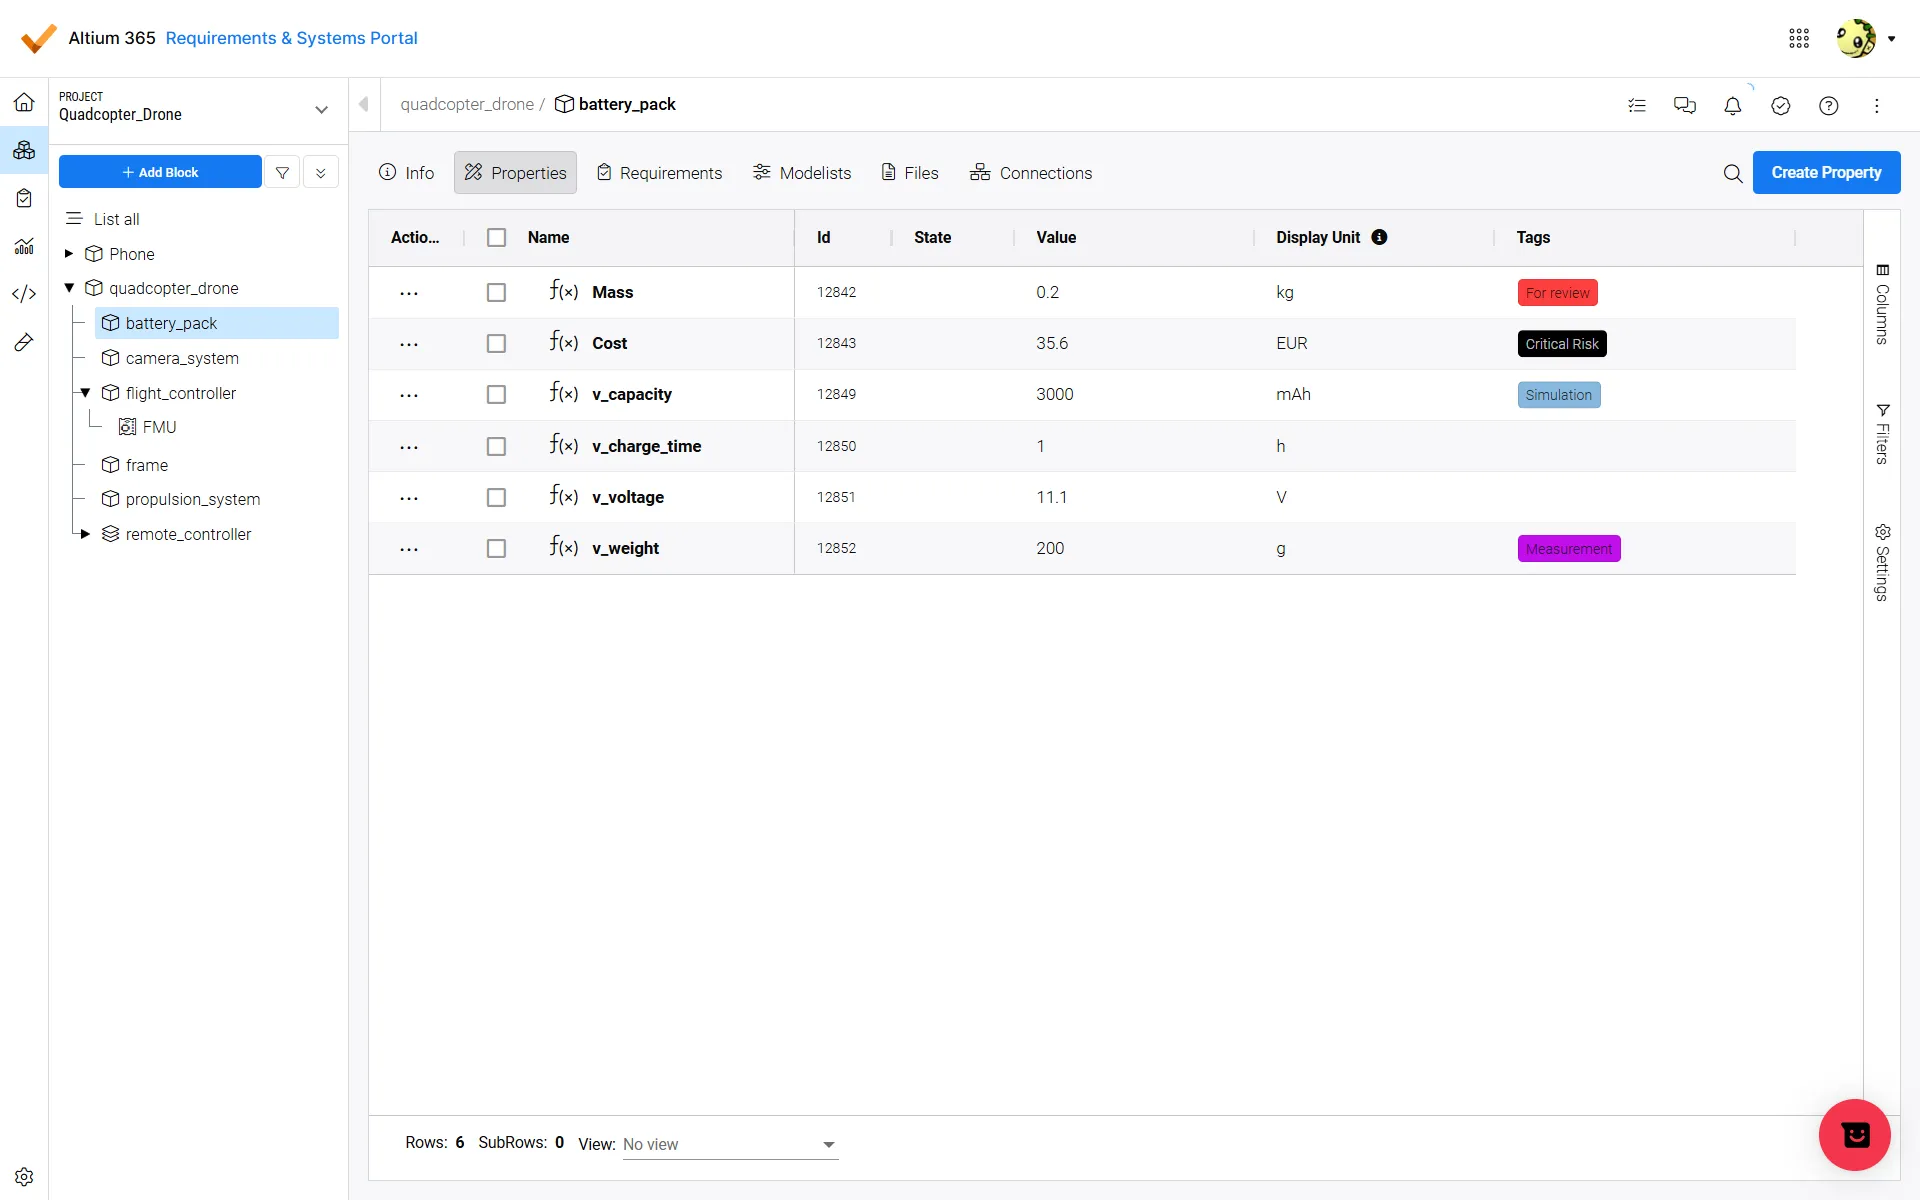Screen dimensions: 1920x1200
Task: Toggle the select-all header checkbox
Action: (x=496, y=237)
